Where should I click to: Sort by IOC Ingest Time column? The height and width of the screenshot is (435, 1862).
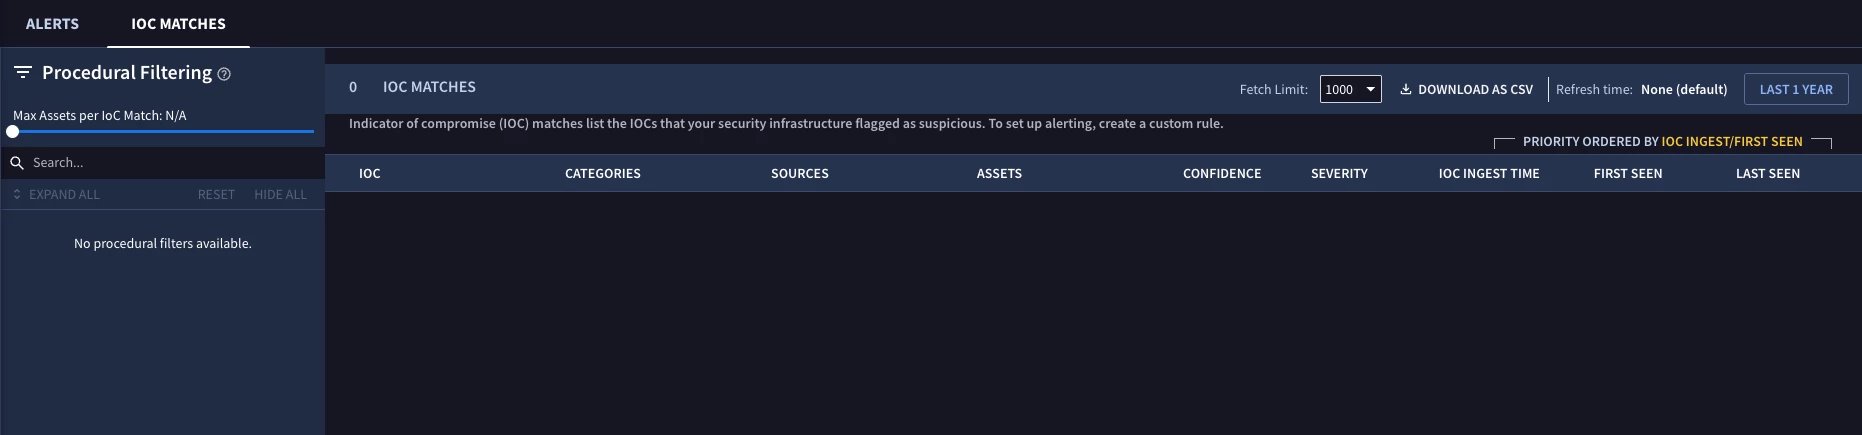[x=1489, y=174]
